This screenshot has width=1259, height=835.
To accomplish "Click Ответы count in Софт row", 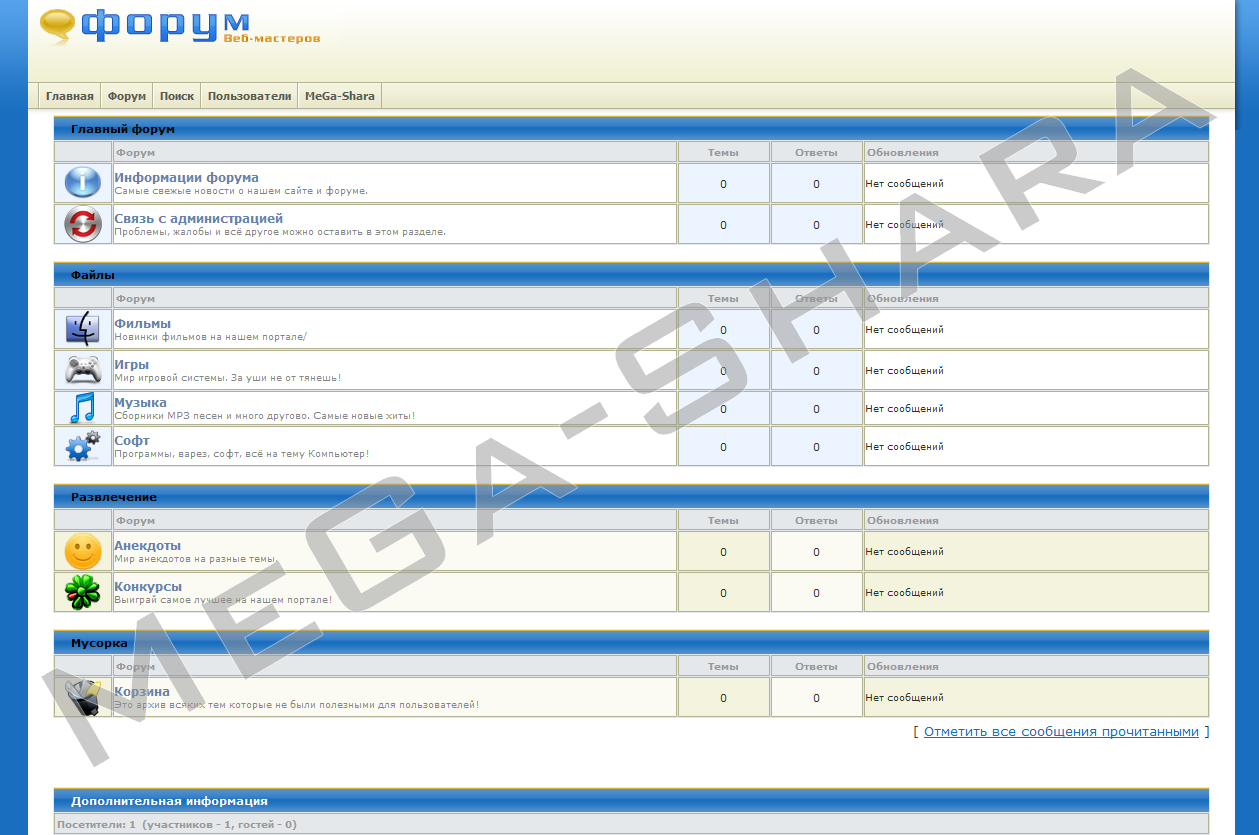I will pos(816,447).
